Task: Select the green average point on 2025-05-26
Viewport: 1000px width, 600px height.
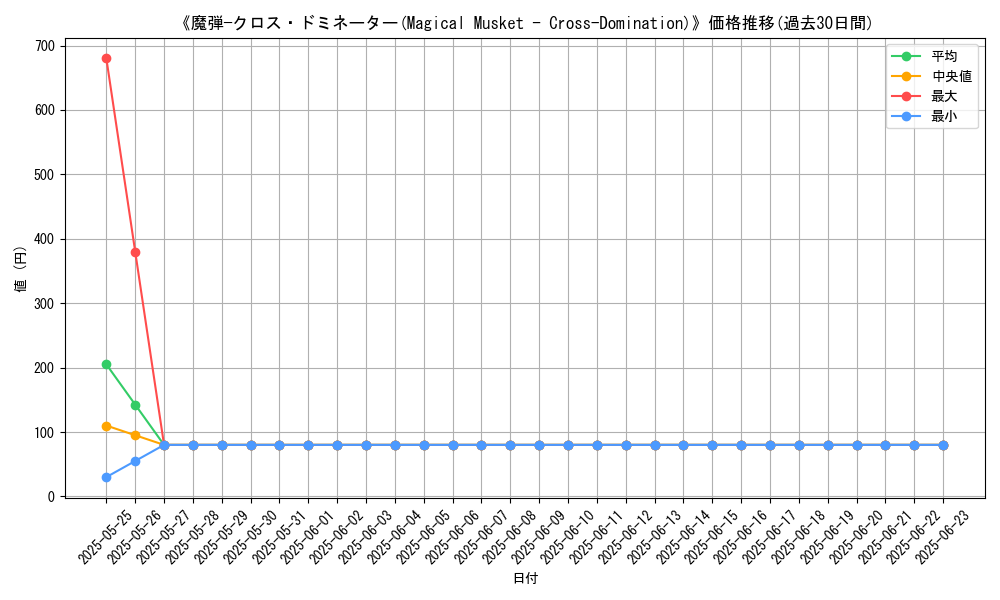Action: [x=135, y=406]
